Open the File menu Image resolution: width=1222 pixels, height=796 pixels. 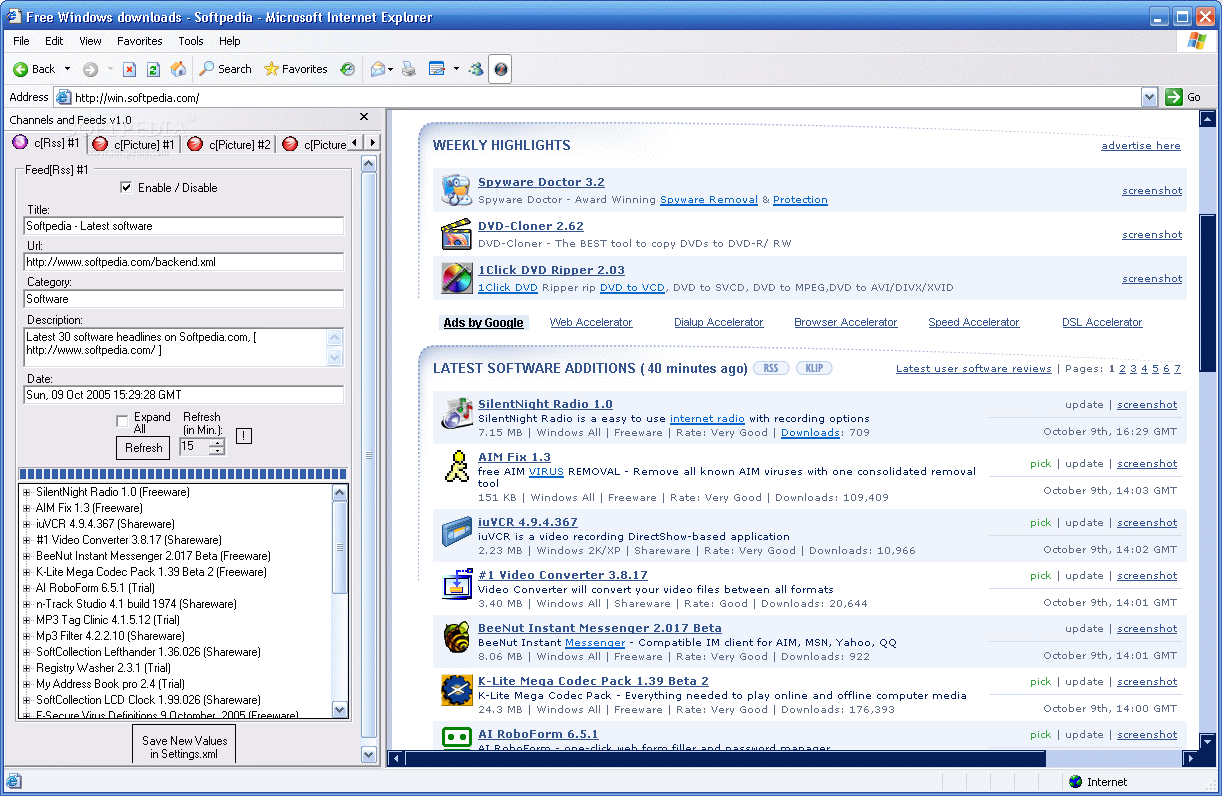point(21,41)
